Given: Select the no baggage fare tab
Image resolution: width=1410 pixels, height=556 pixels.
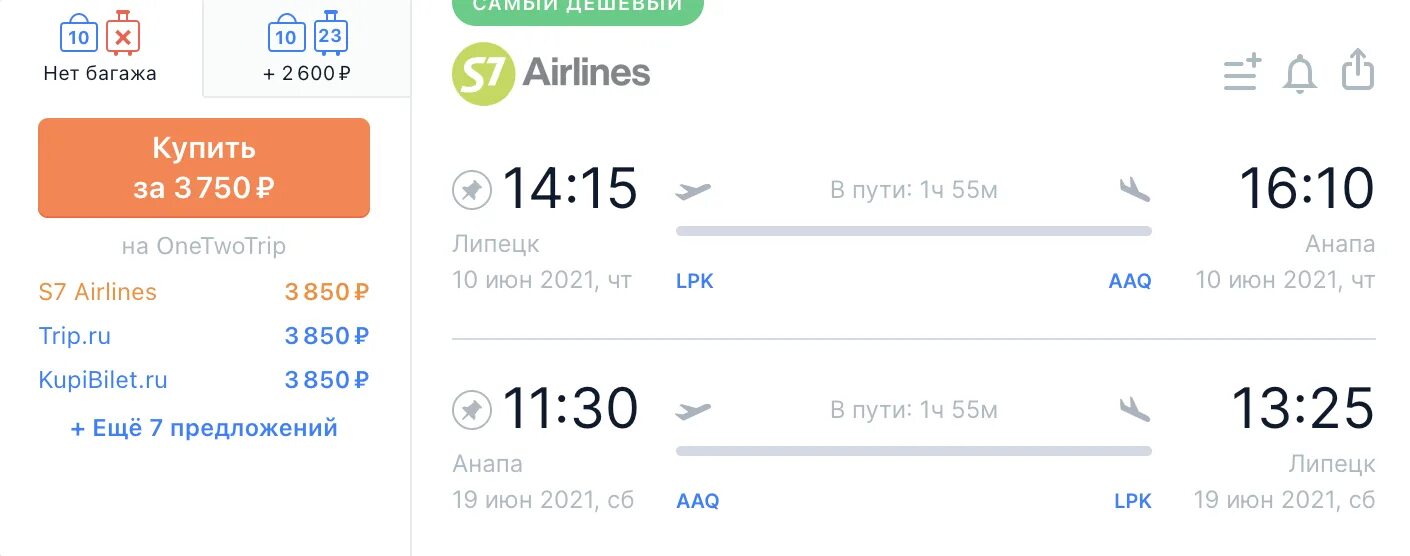Looking at the screenshot, I should click(100, 49).
